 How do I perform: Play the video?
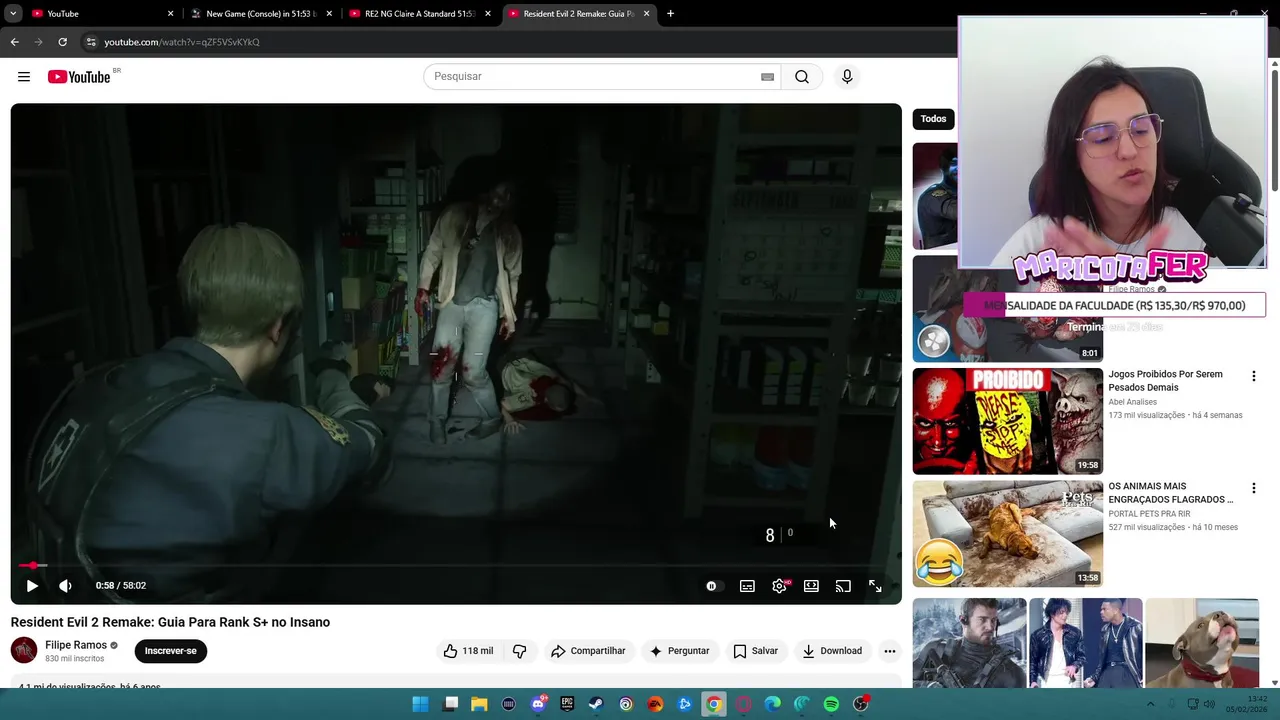click(32, 586)
